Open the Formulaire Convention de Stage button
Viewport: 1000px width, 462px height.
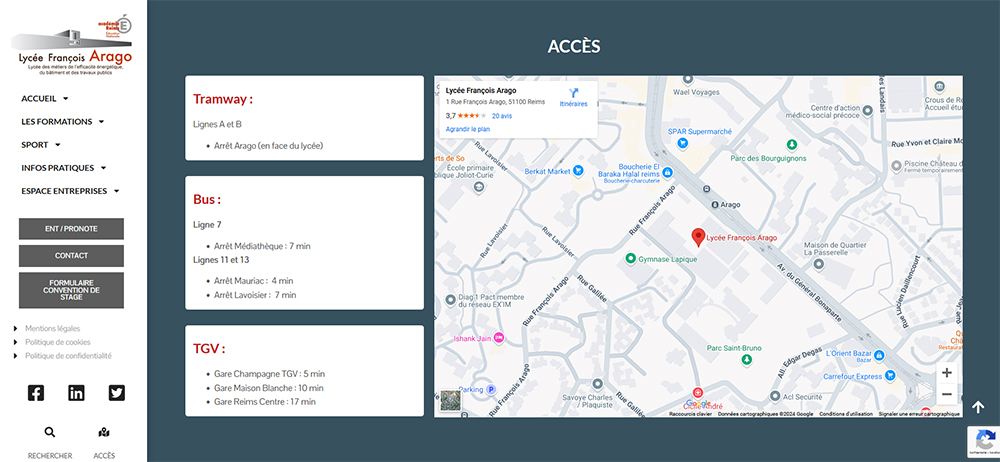71,290
